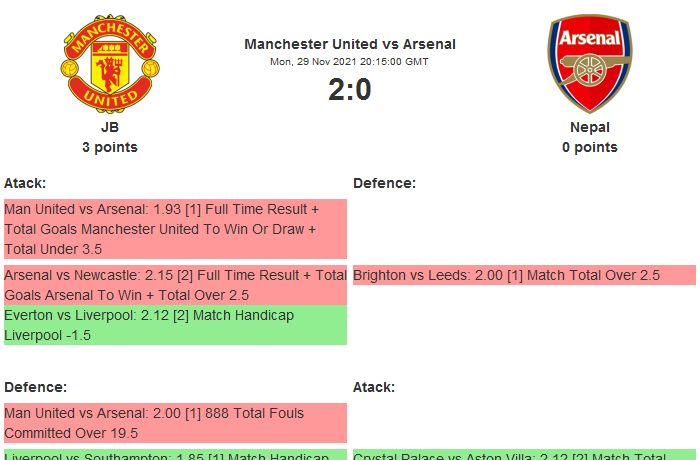Click the 2:0 match score

coord(350,90)
